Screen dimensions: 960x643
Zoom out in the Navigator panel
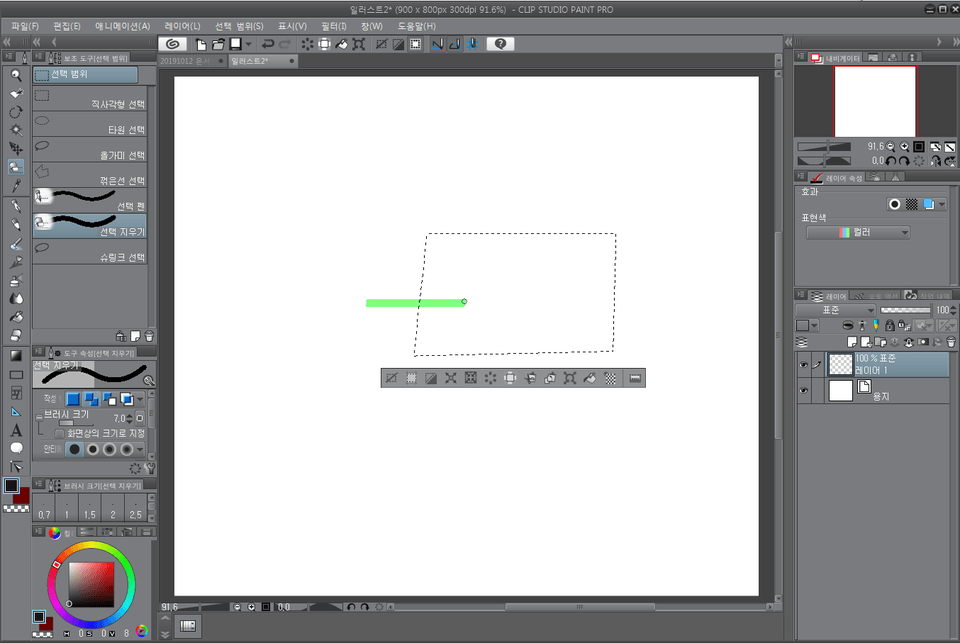coord(891,147)
